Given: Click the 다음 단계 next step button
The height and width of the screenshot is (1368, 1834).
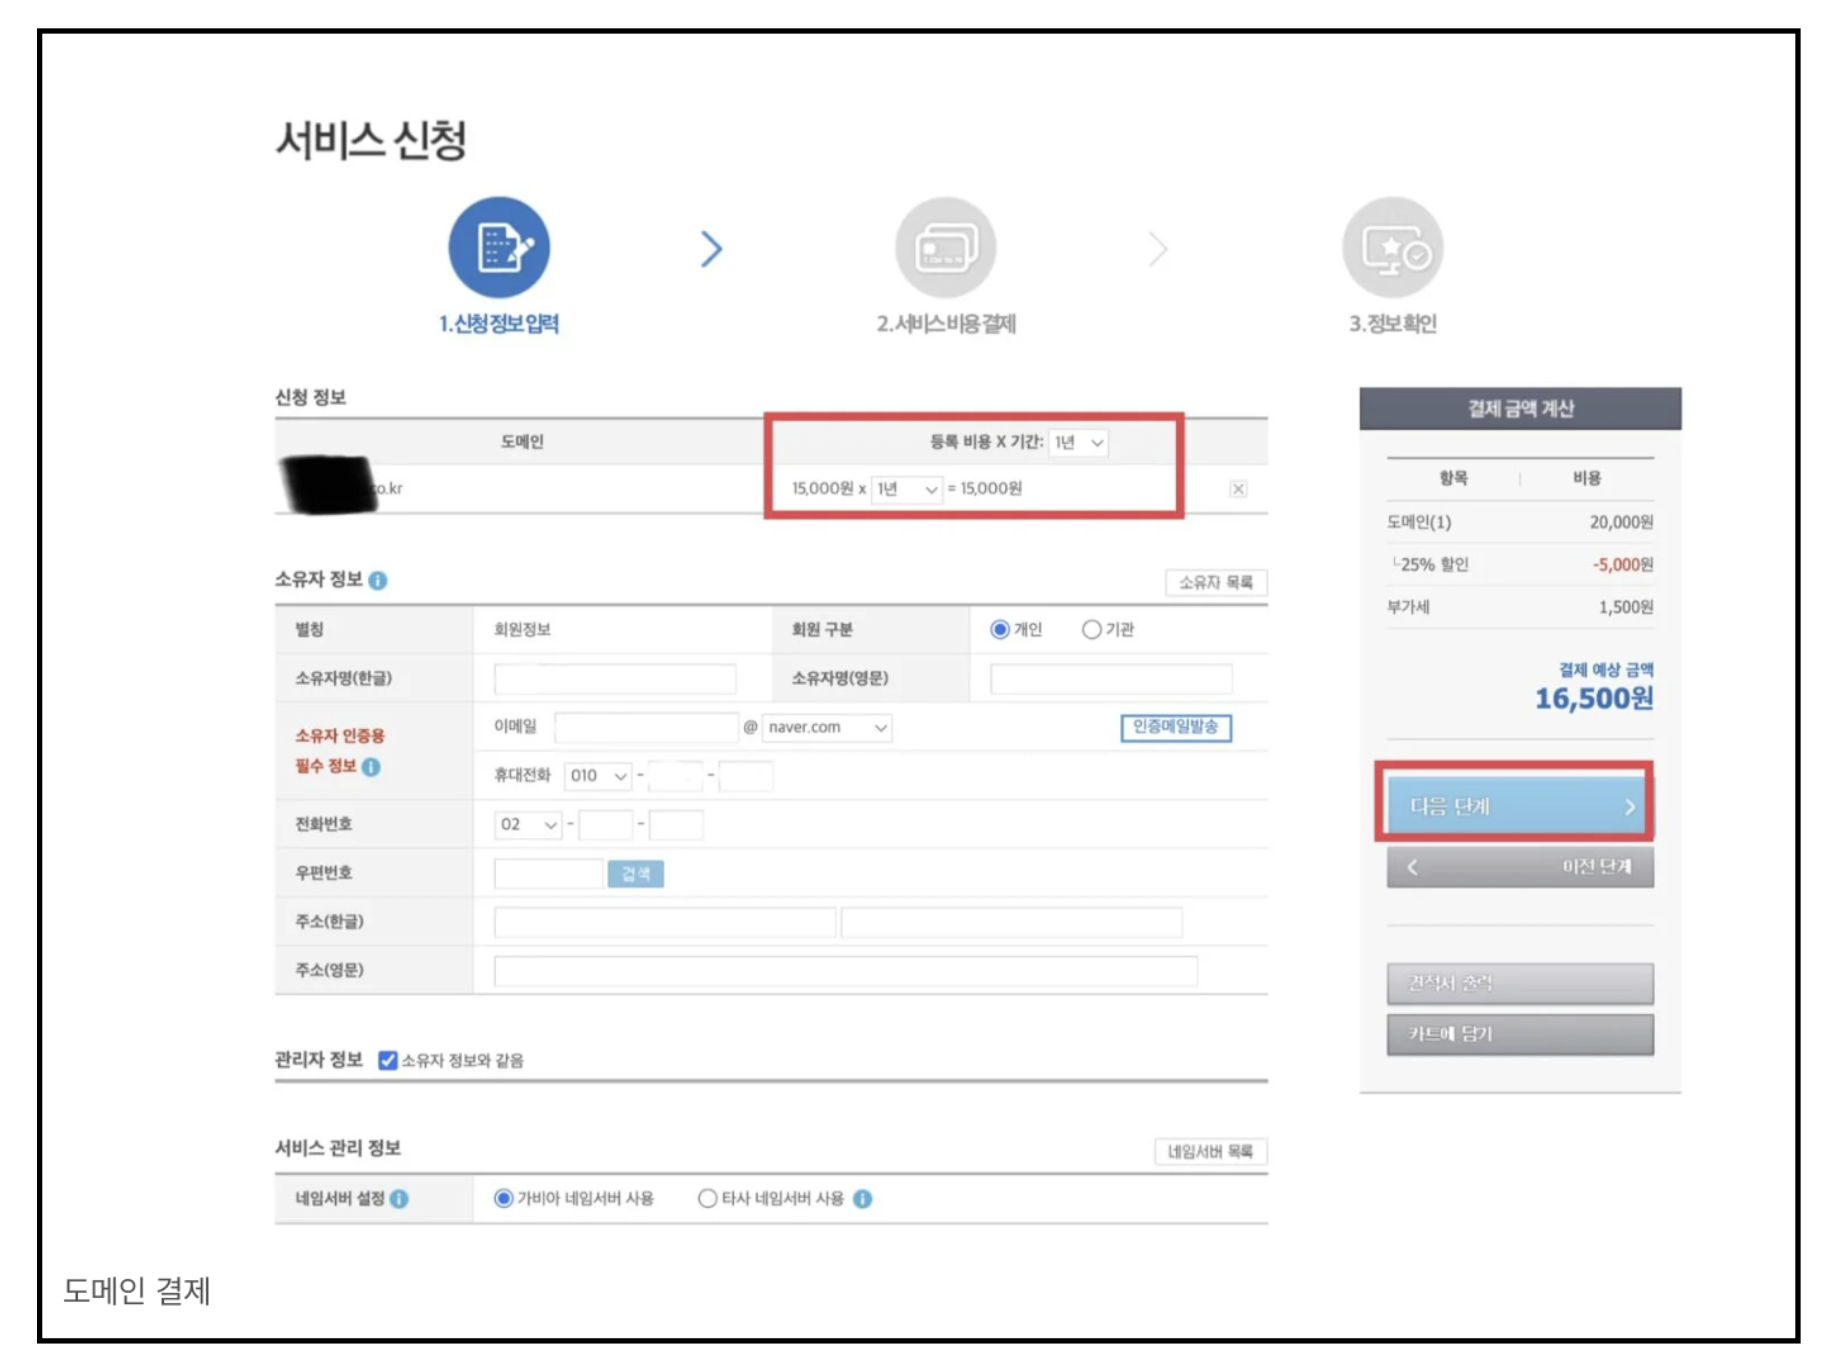Looking at the screenshot, I should (x=1520, y=806).
